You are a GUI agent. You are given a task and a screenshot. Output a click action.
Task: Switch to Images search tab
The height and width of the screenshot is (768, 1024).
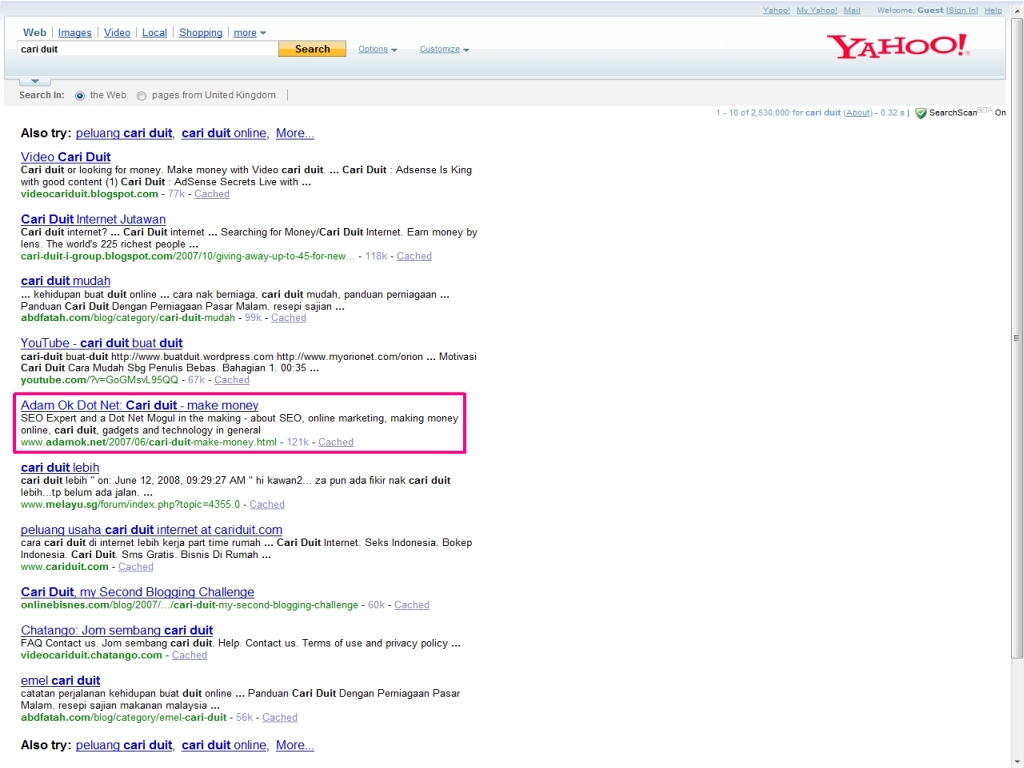click(x=74, y=33)
